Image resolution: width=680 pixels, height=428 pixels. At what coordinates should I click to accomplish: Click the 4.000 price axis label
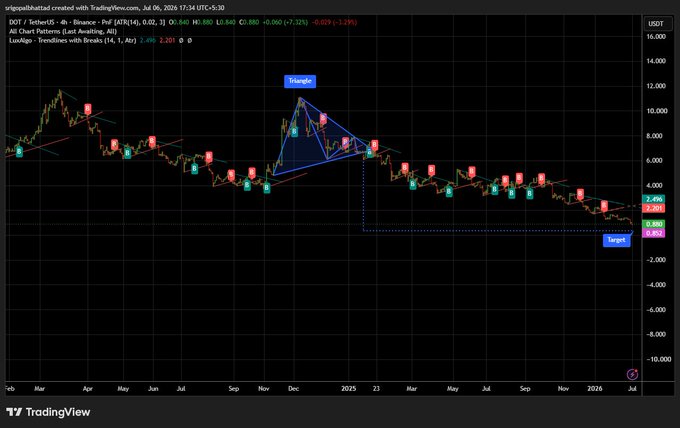point(654,186)
